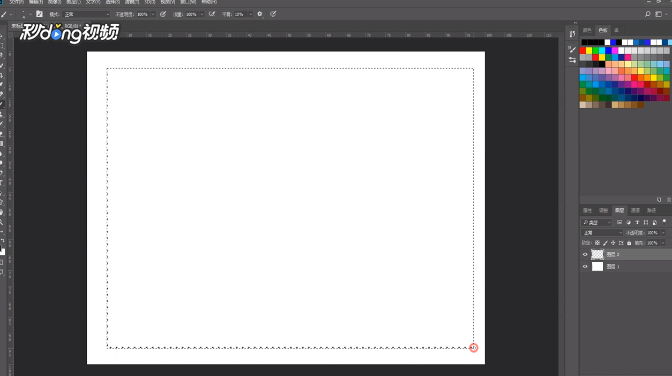The image size is (672, 376).
Task: Open the workspace switcher icon
Action: pyautogui.click(x=659, y=14)
